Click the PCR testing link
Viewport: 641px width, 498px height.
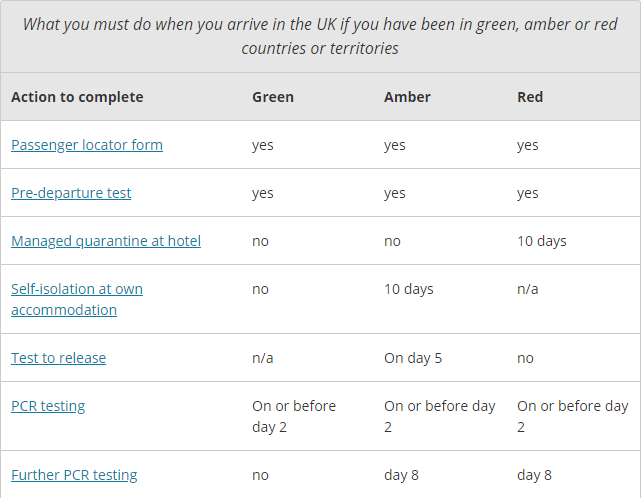pos(48,406)
